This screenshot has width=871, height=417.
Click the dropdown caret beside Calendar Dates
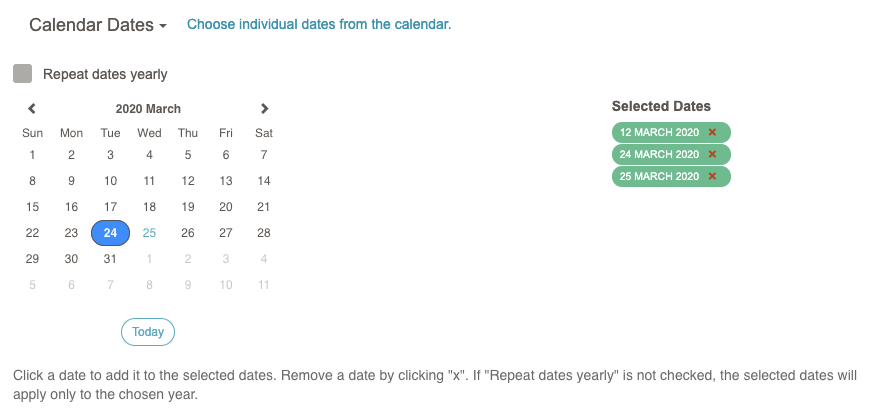(163, 26)
